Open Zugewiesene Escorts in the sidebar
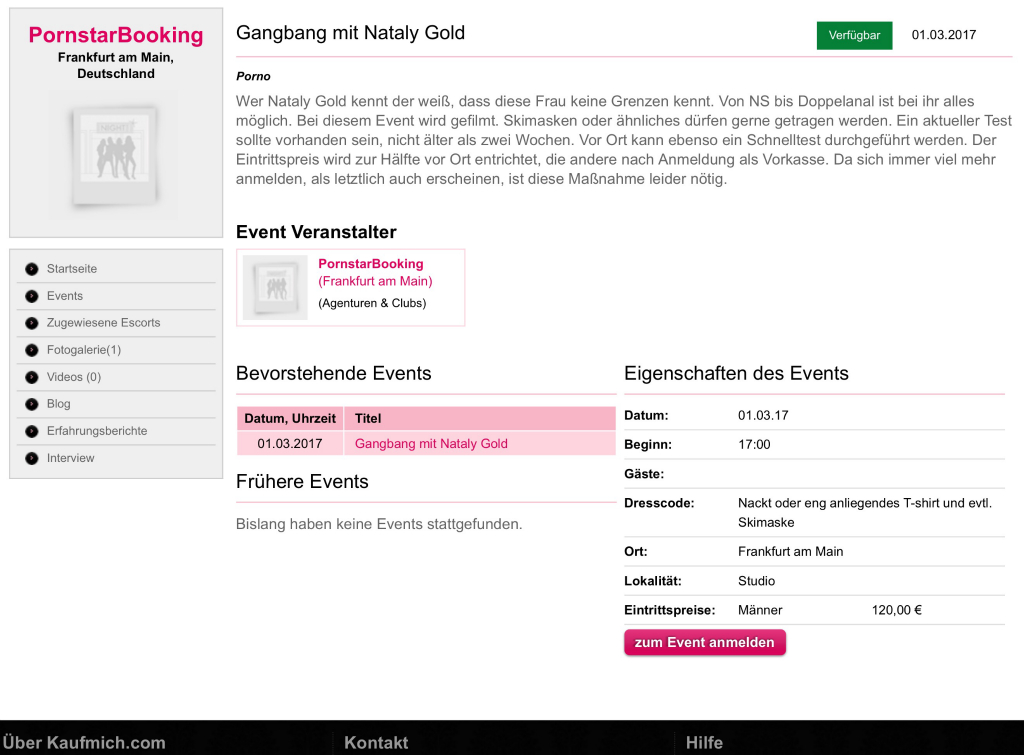Viewport: 1024px width, 755px height. tap(103, 323)
